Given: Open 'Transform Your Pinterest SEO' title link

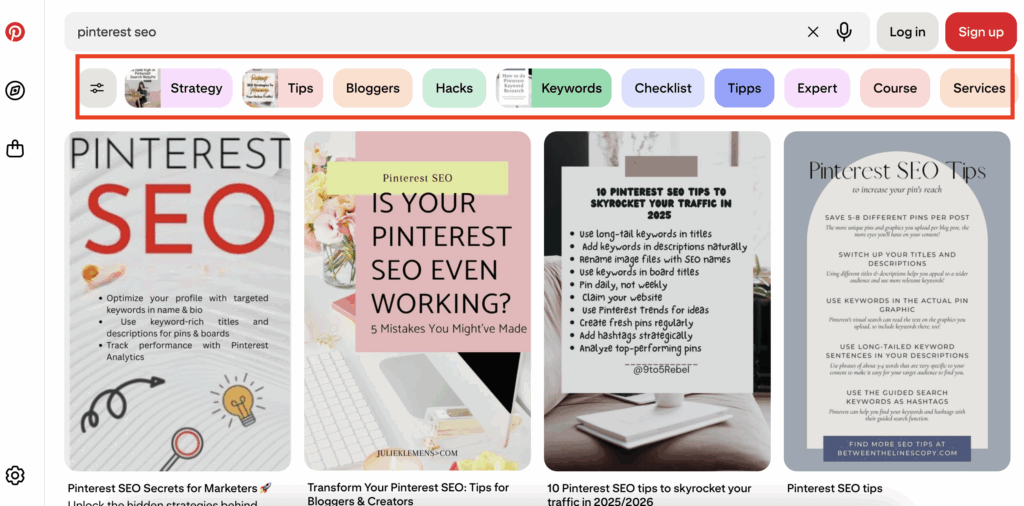Looking at the screenshot, I should [408, 494].
